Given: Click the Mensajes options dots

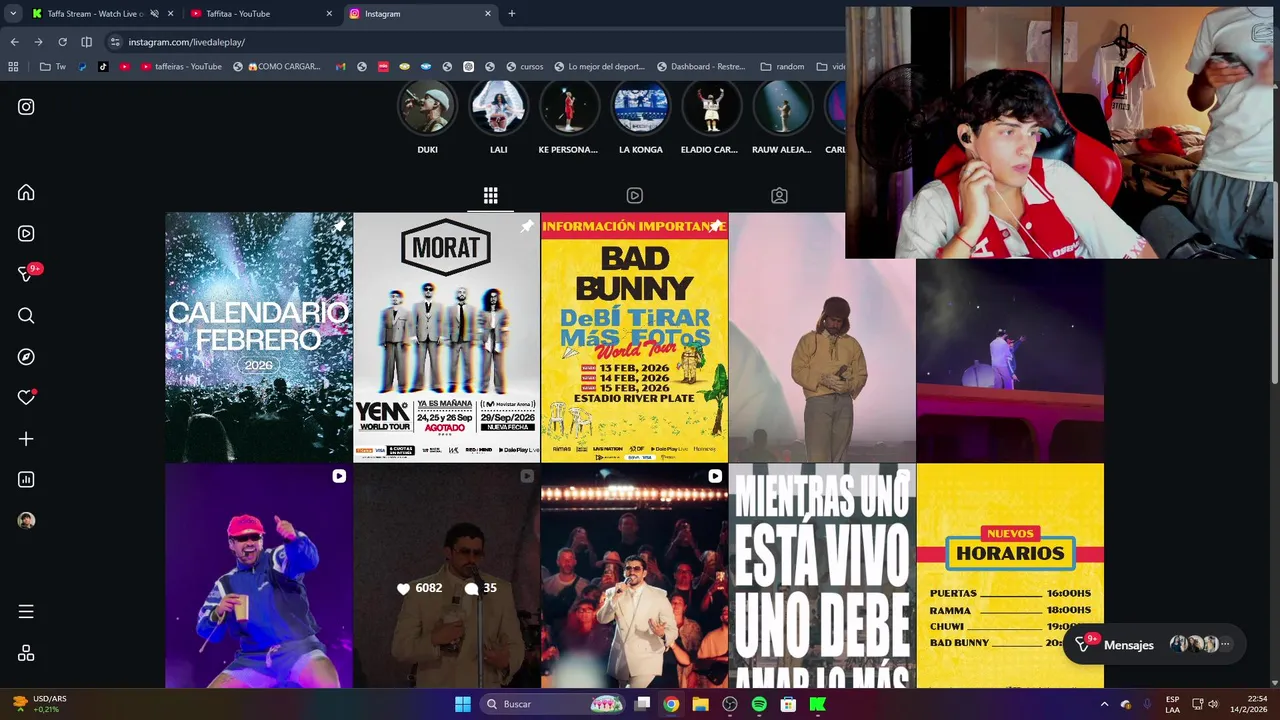Looking at the screenshot, I should [1225, 645].
